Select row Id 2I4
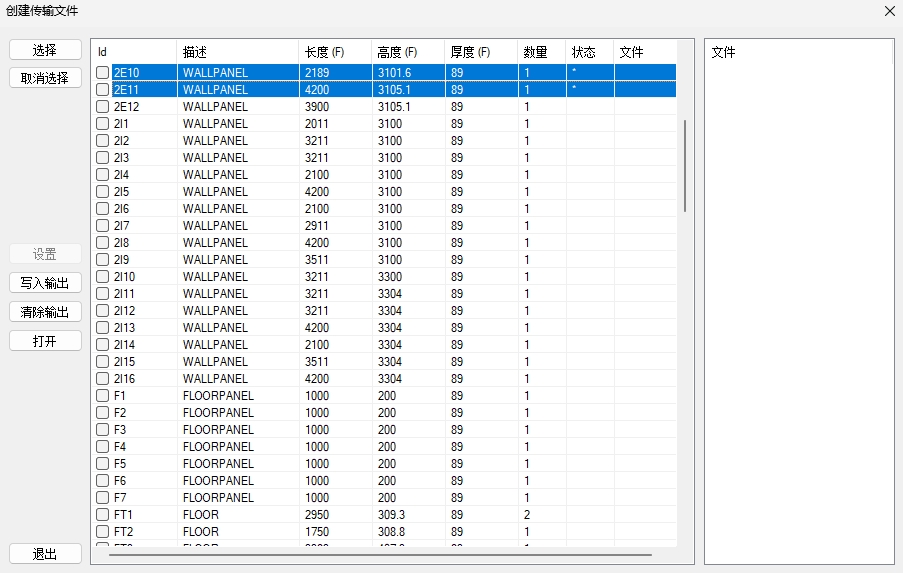 click(122, 174)
